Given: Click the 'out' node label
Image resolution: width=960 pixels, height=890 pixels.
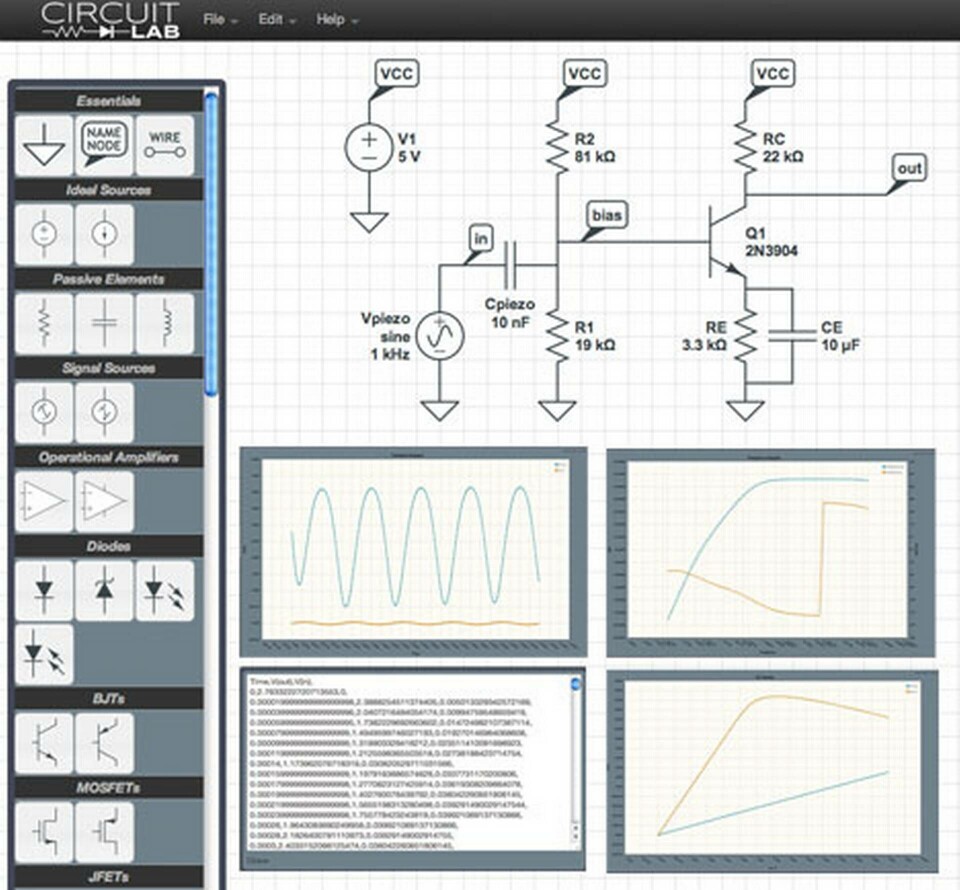Looking at the screenshot, I should coord(909,168).
